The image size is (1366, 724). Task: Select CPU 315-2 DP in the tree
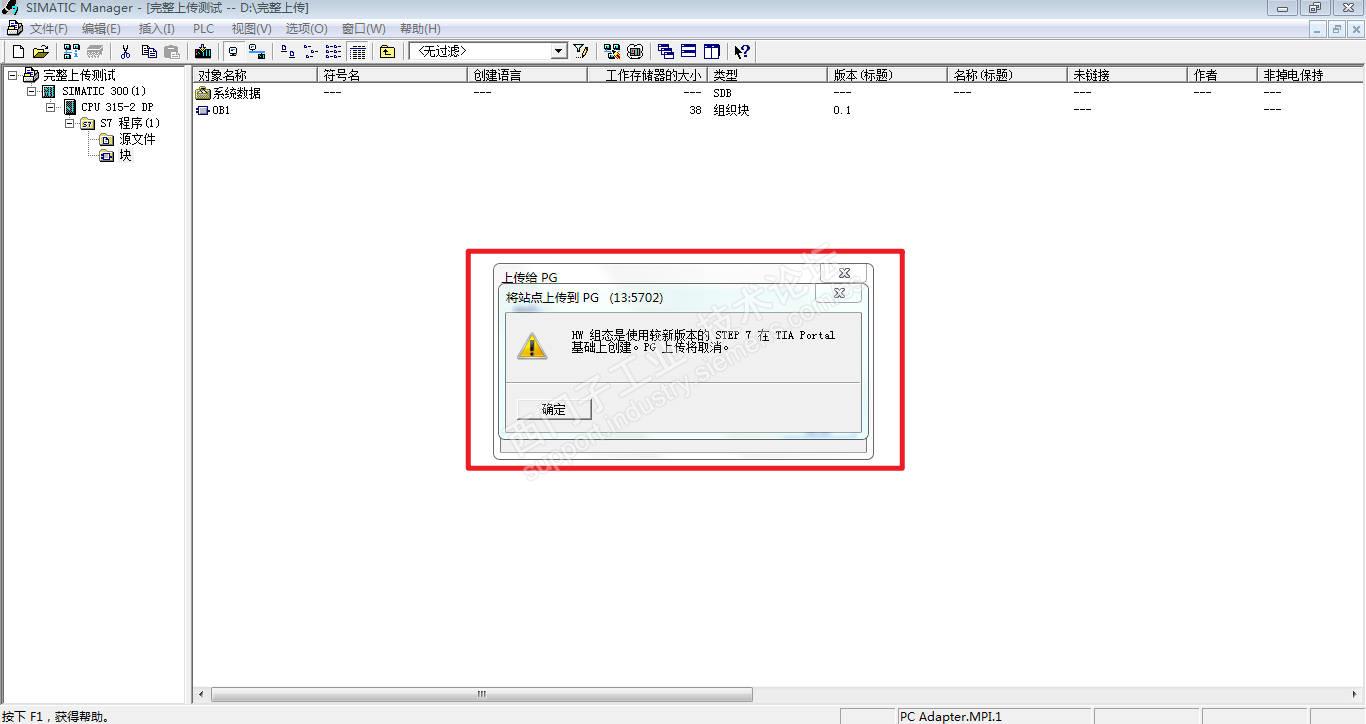[x=117, y=107]
